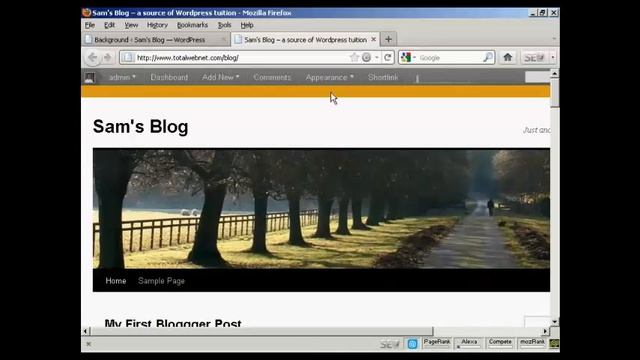Open the Sample Page navigation link
Image resolution: width=640 pixels, height=360 pixels.
(x=161, y=281)
